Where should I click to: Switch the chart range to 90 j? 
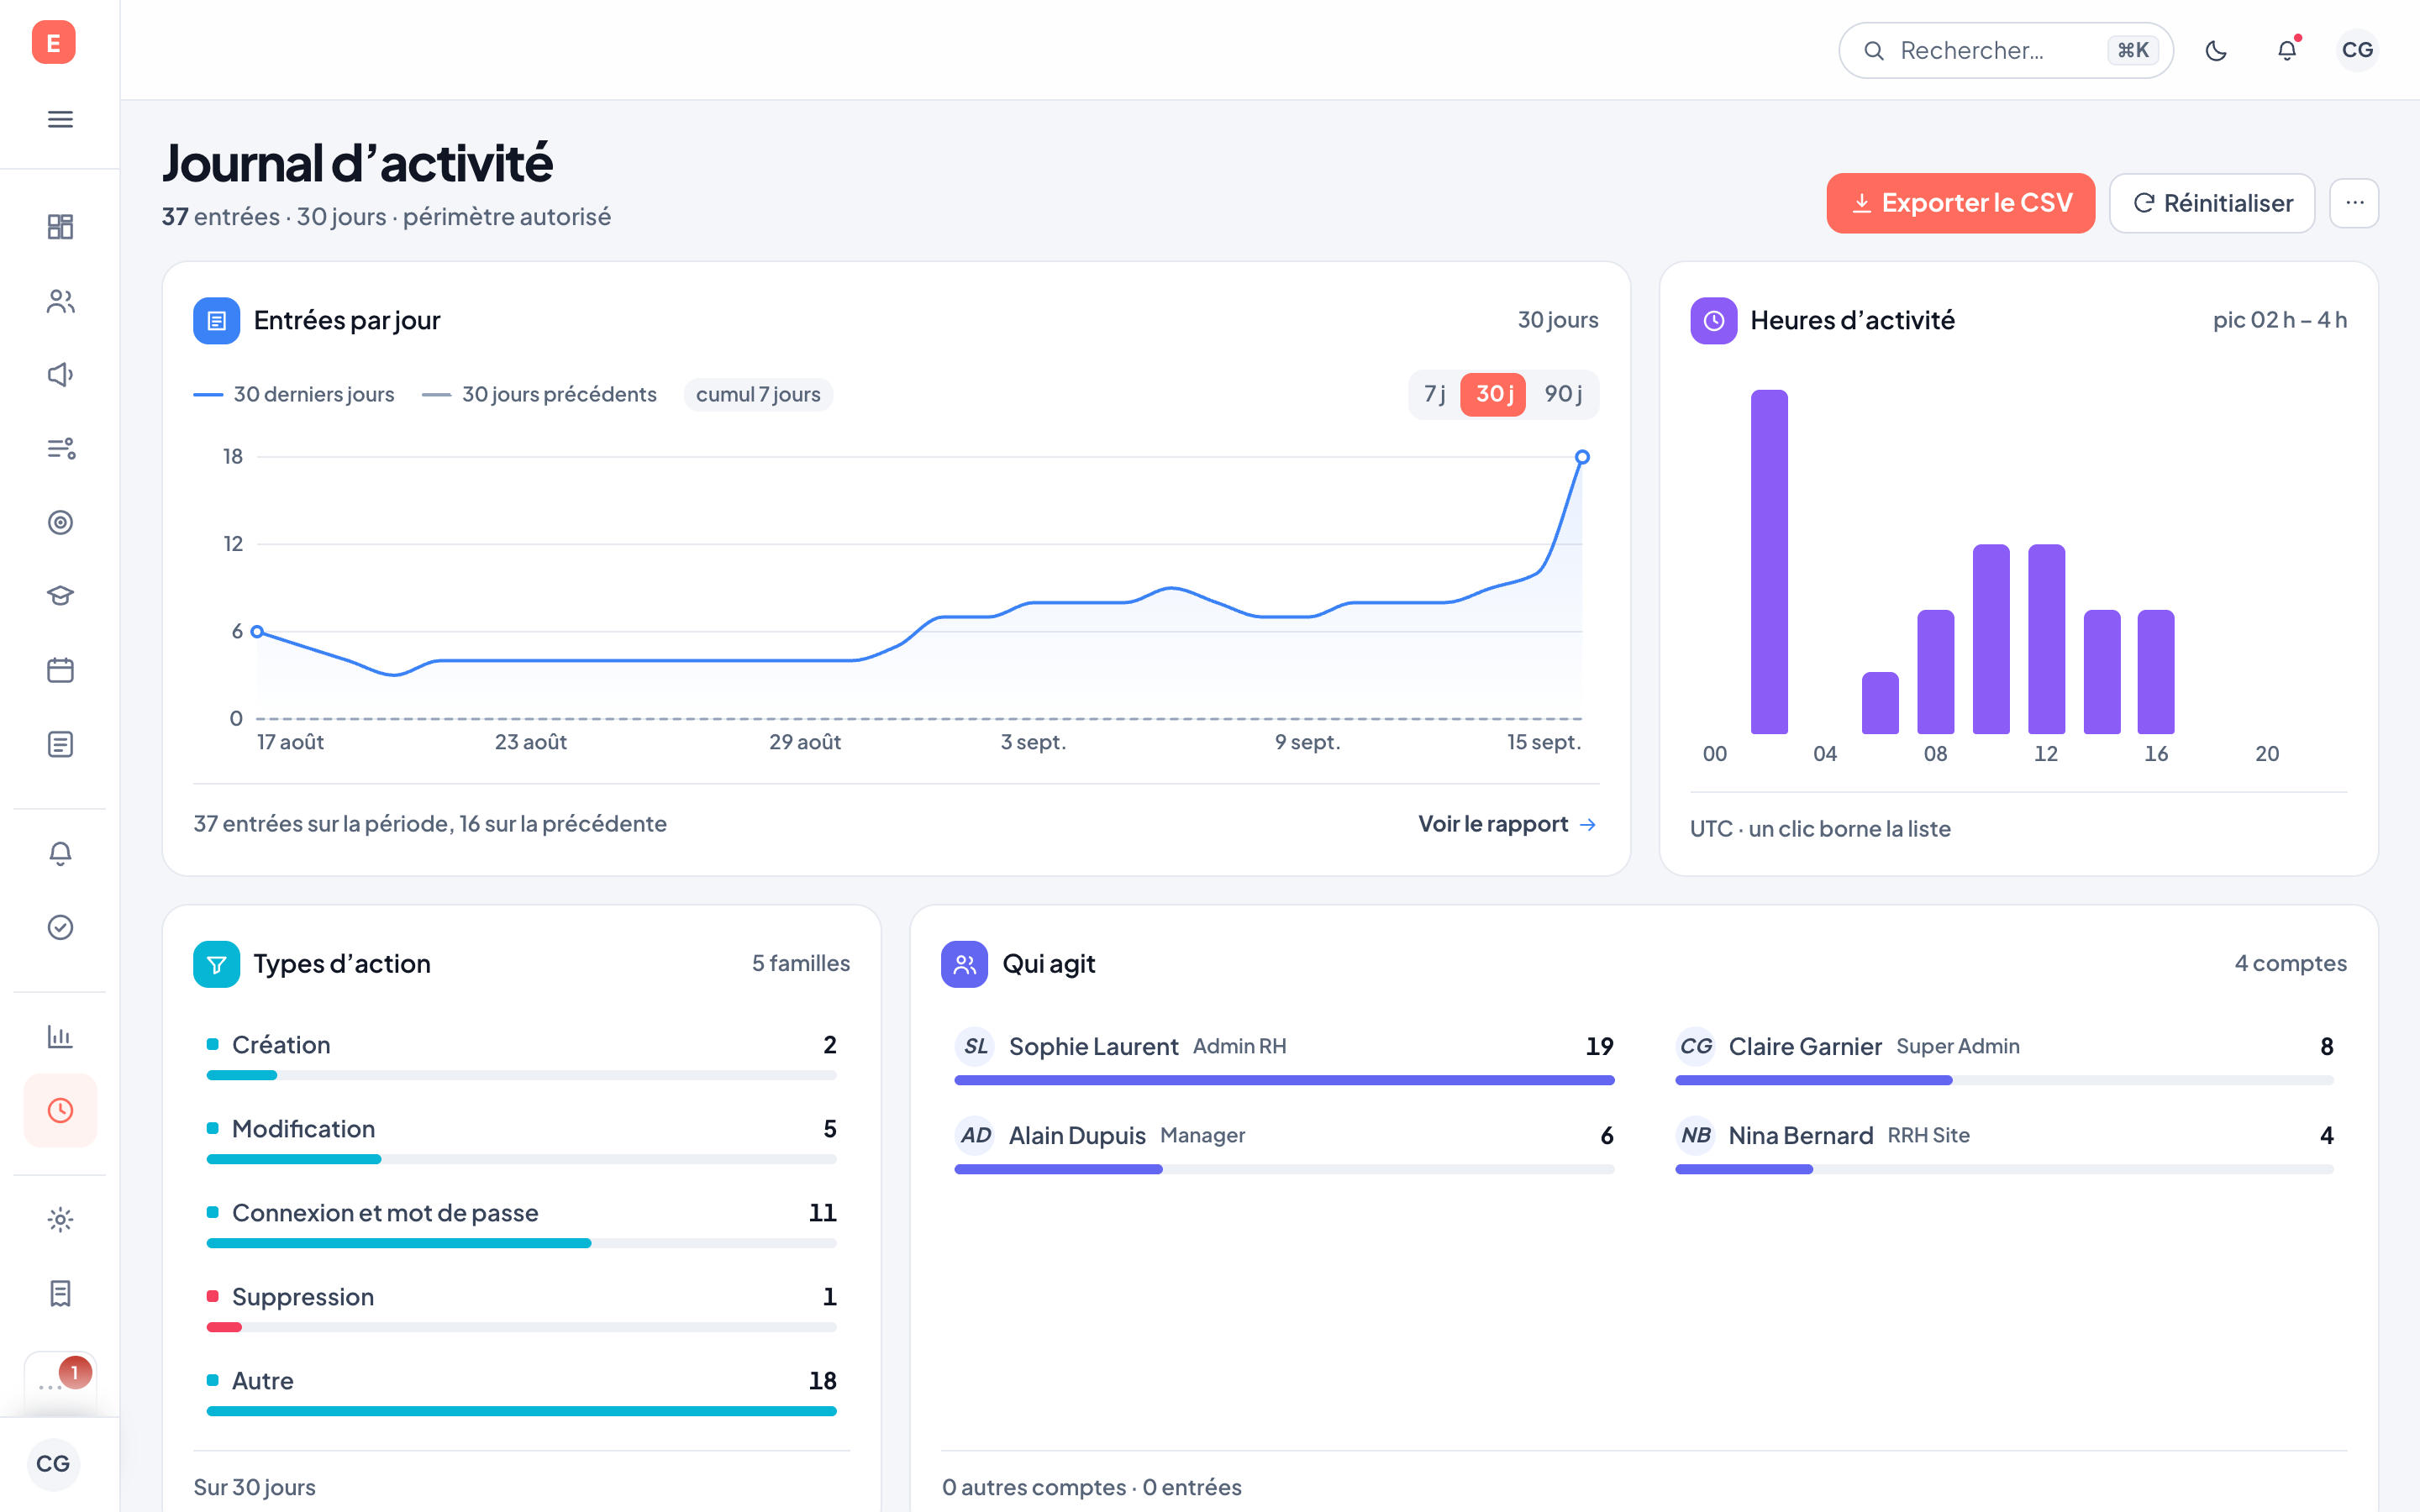click(1563, 394)
